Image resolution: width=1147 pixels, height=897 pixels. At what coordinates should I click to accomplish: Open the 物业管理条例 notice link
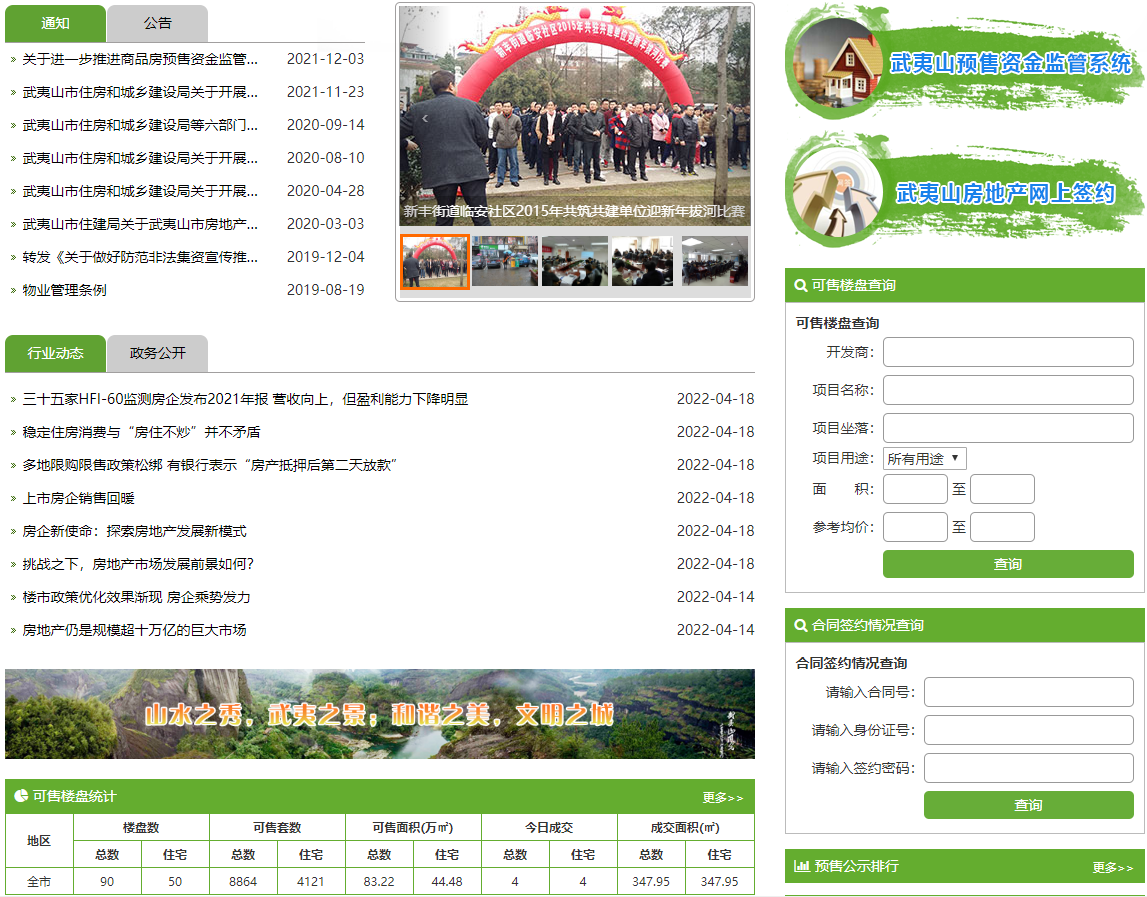pyautogui.click(x=65, y=290)
